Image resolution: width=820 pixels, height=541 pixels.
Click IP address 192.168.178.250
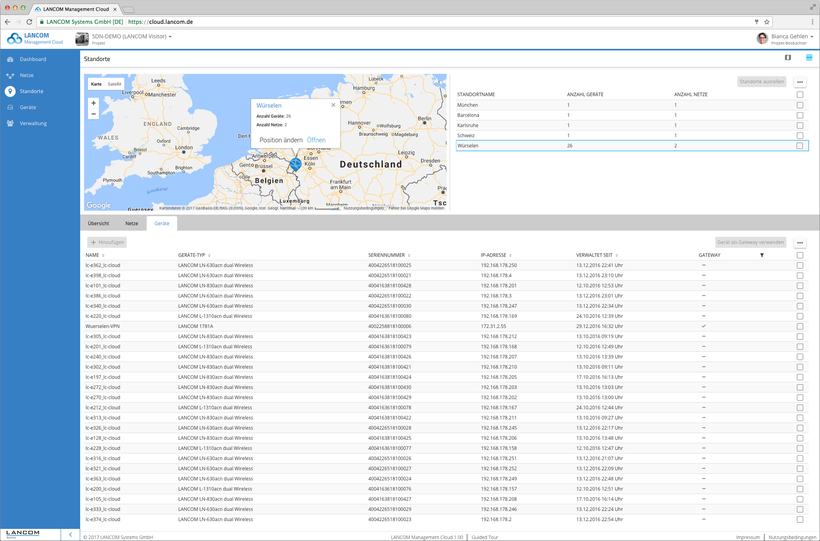(x=499, y=265)
